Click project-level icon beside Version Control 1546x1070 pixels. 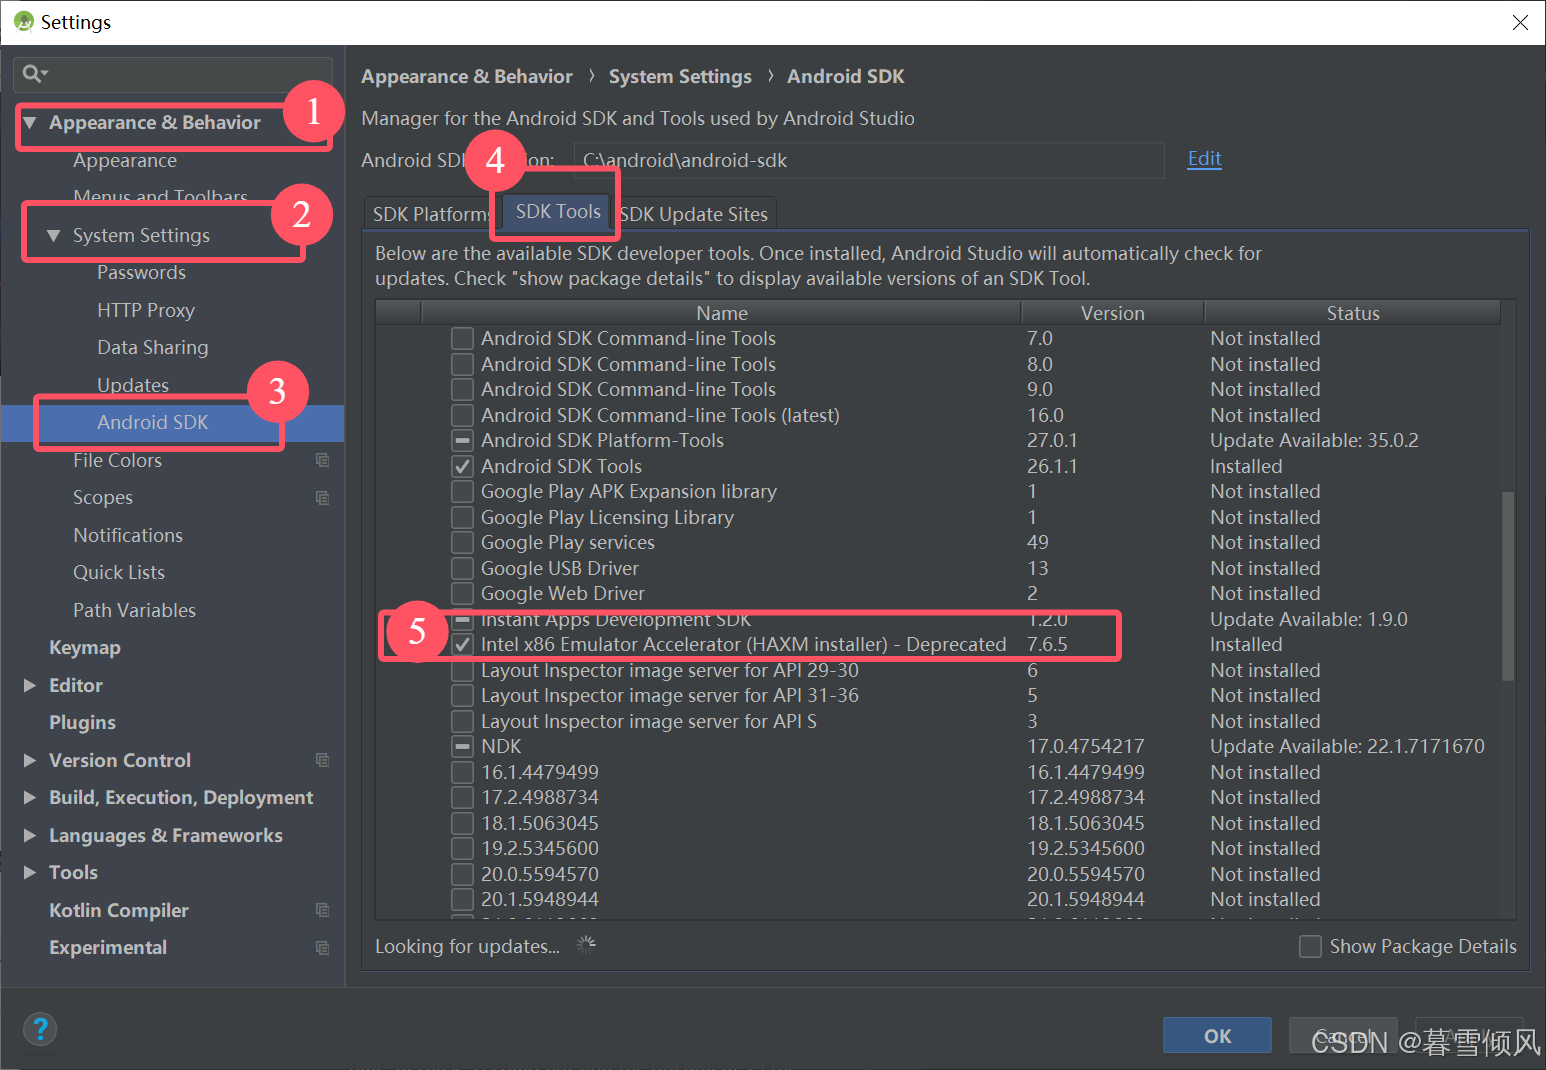pos(322,760)
